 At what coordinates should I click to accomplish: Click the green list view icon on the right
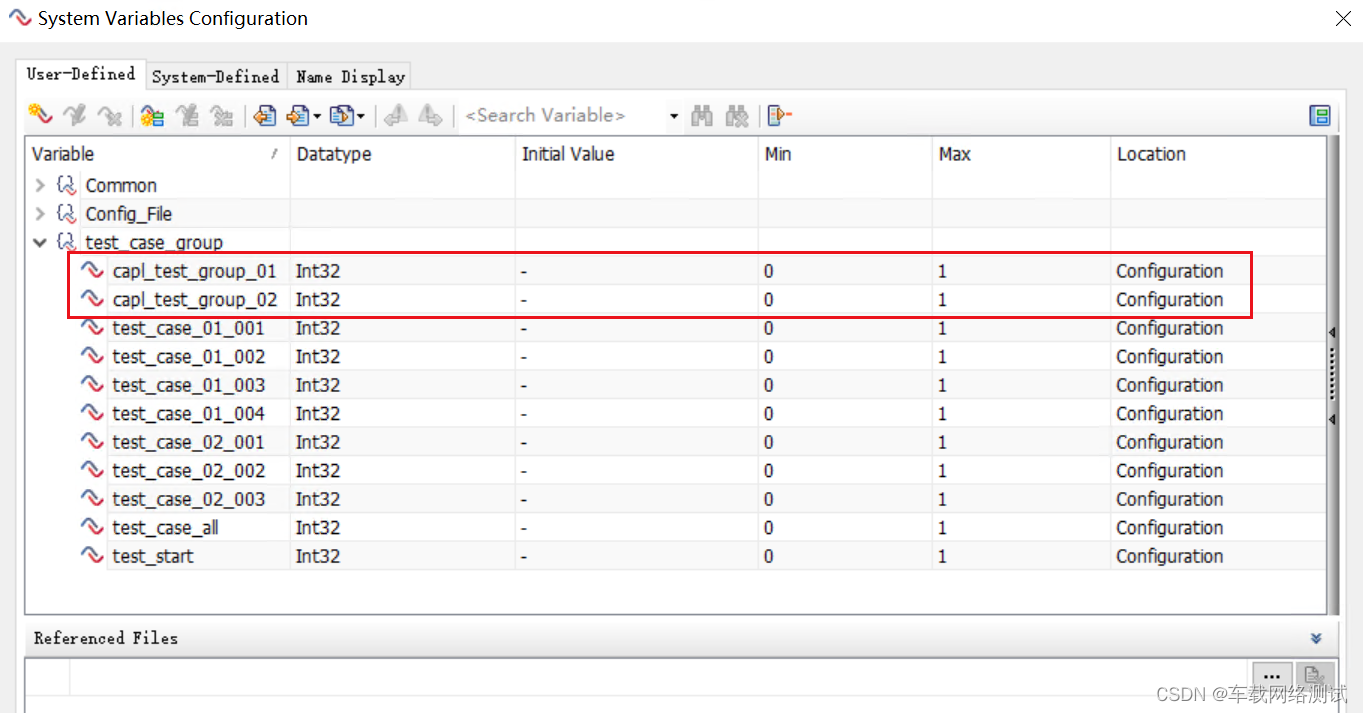tap(1320, 115)
